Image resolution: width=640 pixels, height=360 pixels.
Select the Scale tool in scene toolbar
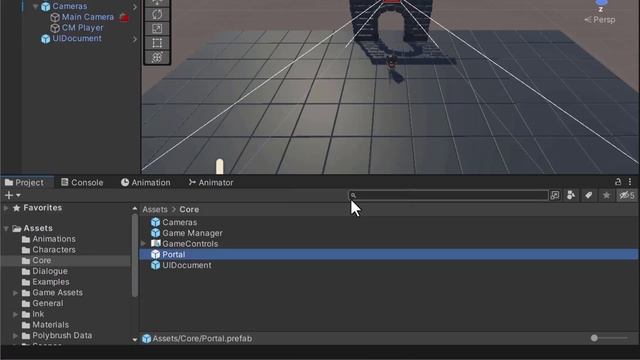tap(157, 29)
